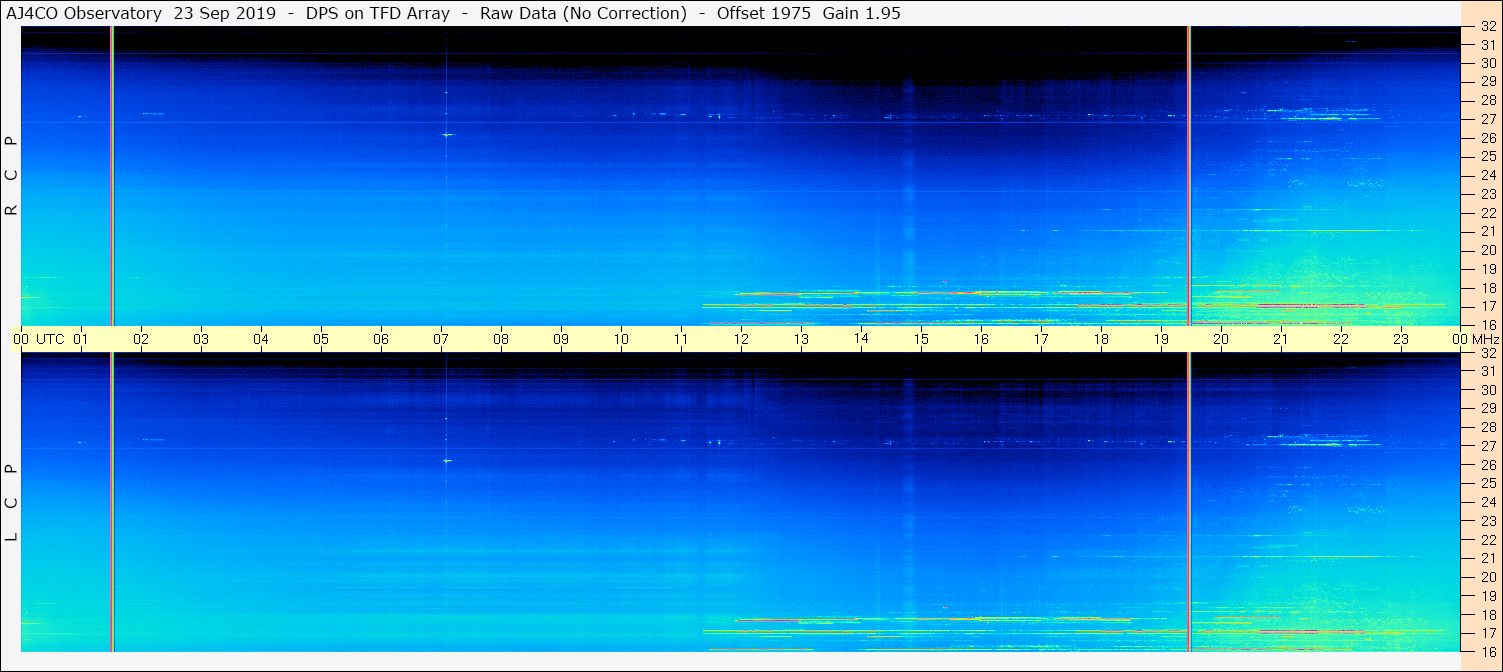Click the red vertical line in RCP panel
The height and width of the screenshot is (672, 1503).
(111, 176)
